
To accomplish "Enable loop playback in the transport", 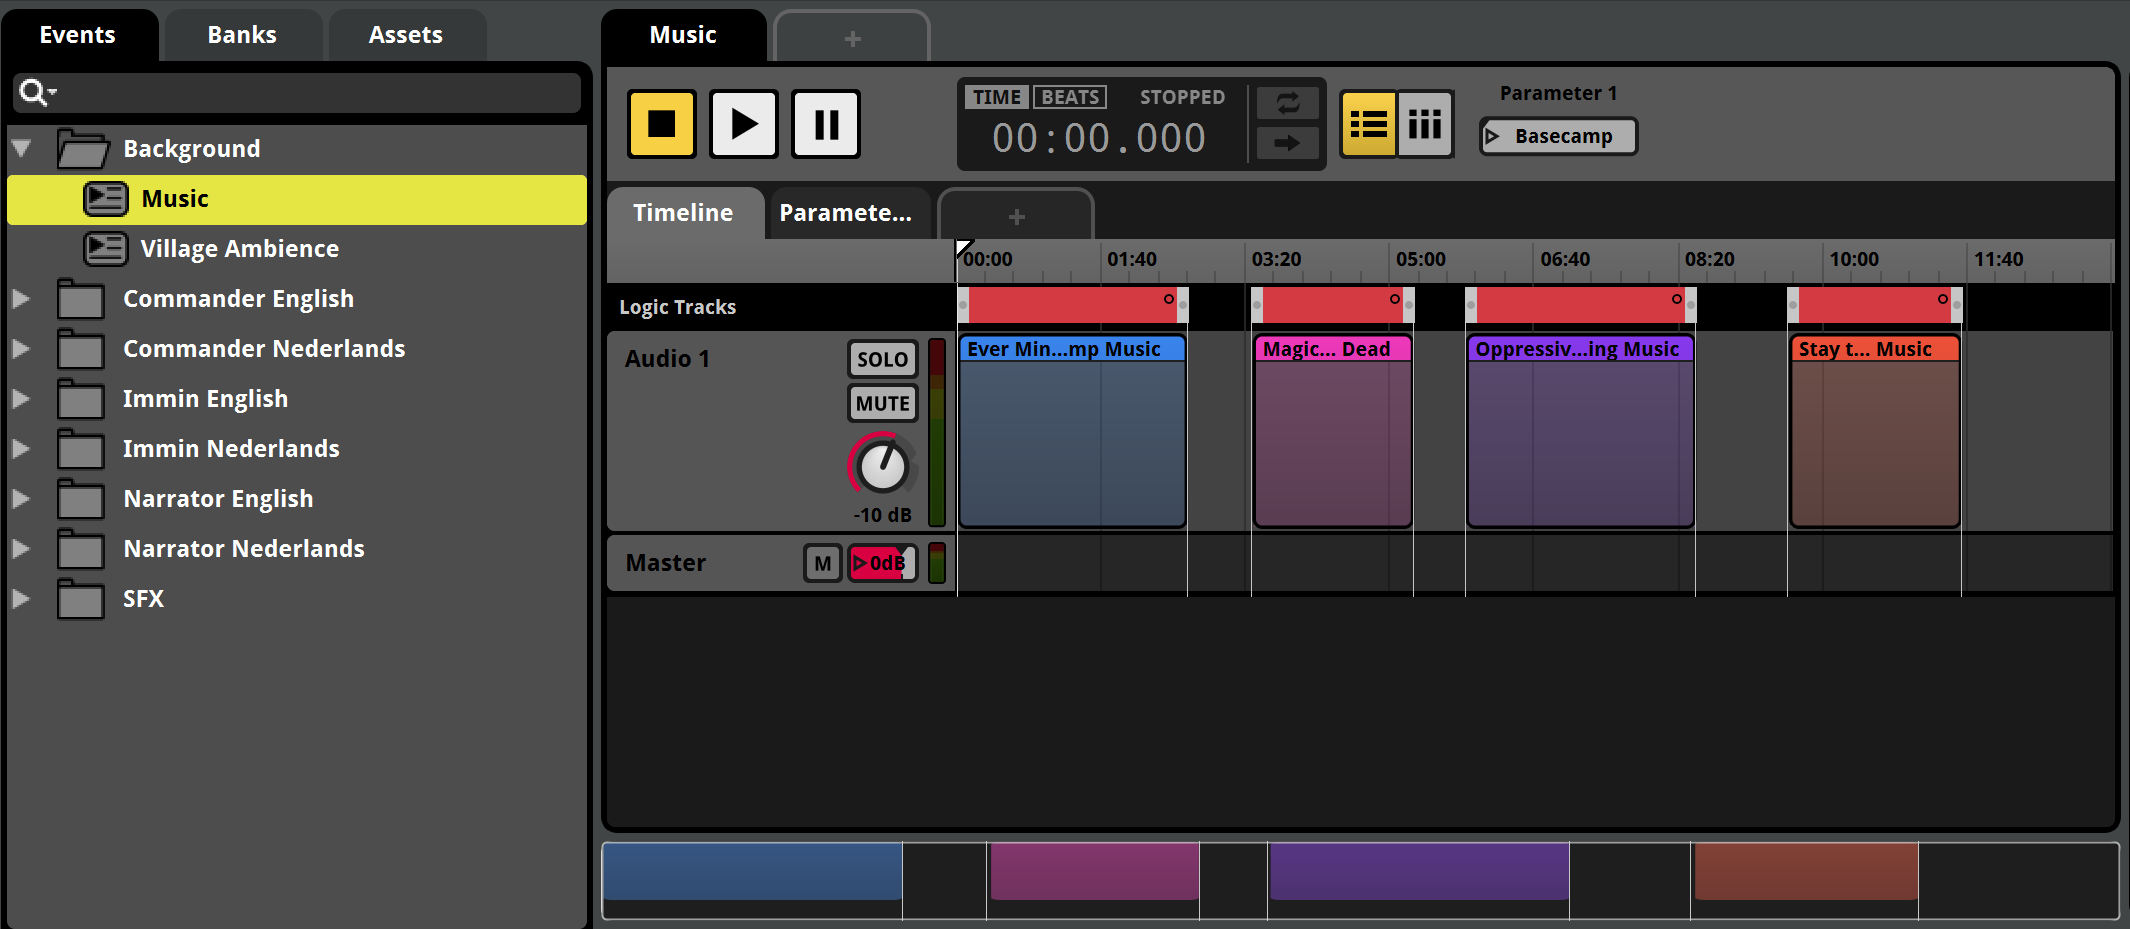I will pyautogui.click(x=1288, y=103).
